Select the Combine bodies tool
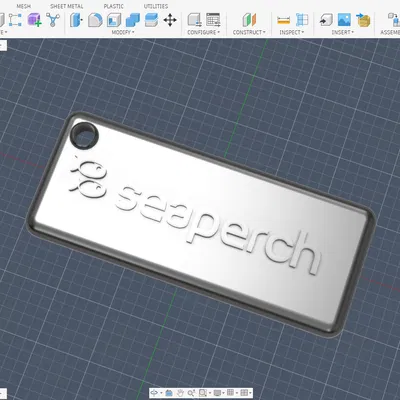Screen dimensions: 400x400 coord(133,20)
